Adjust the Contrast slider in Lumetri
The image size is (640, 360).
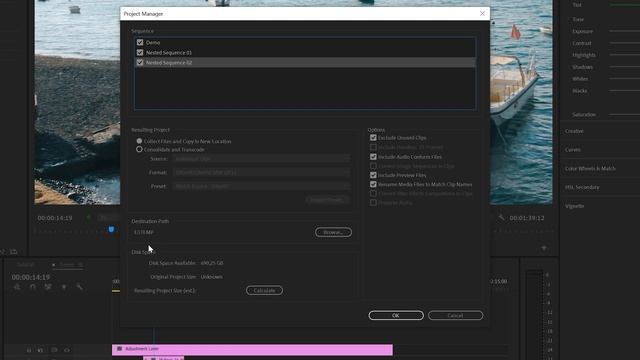pyautogui.click(x=624, y=43)
